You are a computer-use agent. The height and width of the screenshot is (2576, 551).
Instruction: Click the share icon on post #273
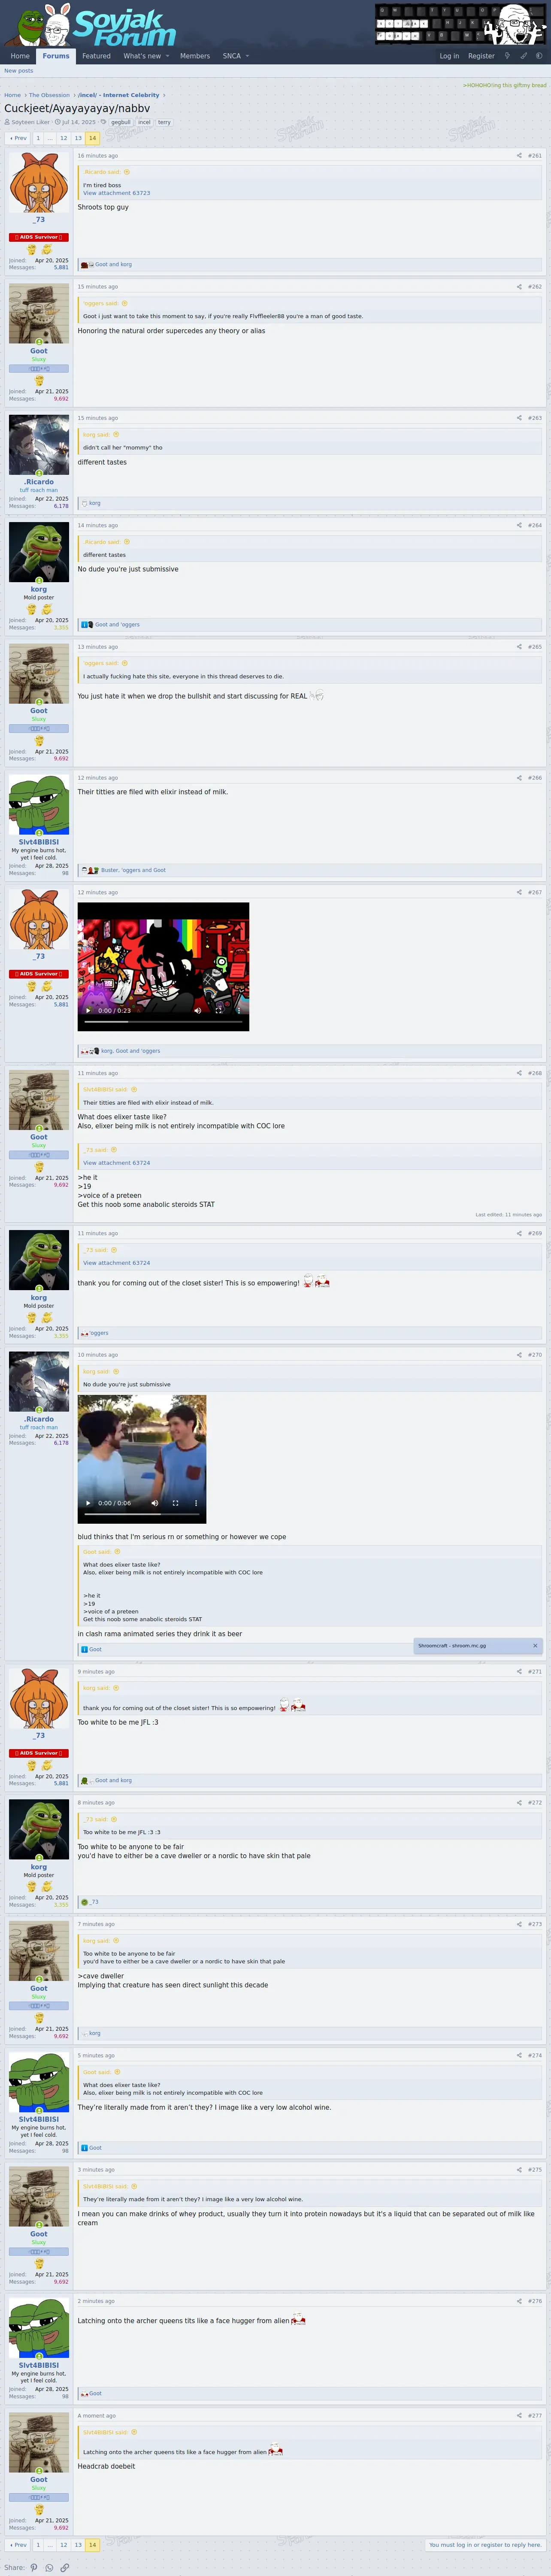(x=518, y=1924)
